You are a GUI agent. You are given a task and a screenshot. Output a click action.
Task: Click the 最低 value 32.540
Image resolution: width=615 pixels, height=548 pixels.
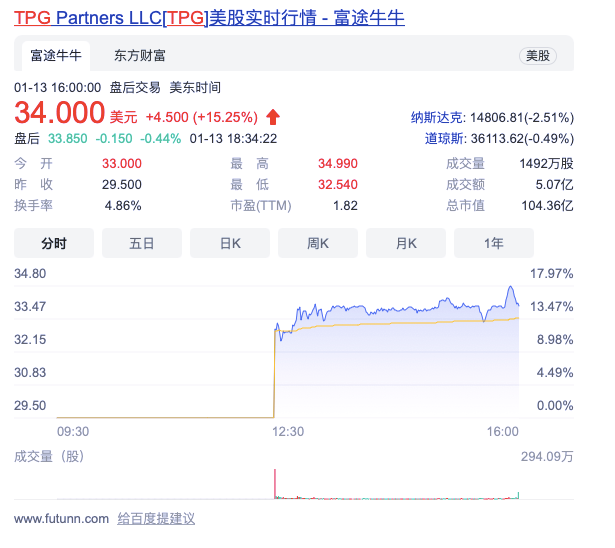[338, 184]
